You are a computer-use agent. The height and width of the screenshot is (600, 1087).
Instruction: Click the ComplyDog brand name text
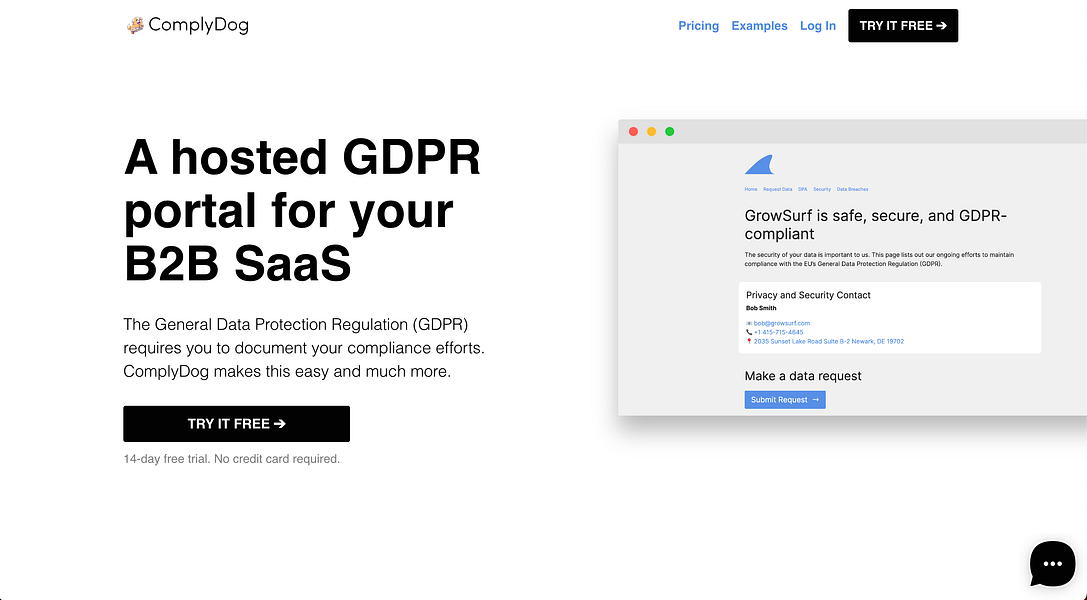click(x=198, y=25)
